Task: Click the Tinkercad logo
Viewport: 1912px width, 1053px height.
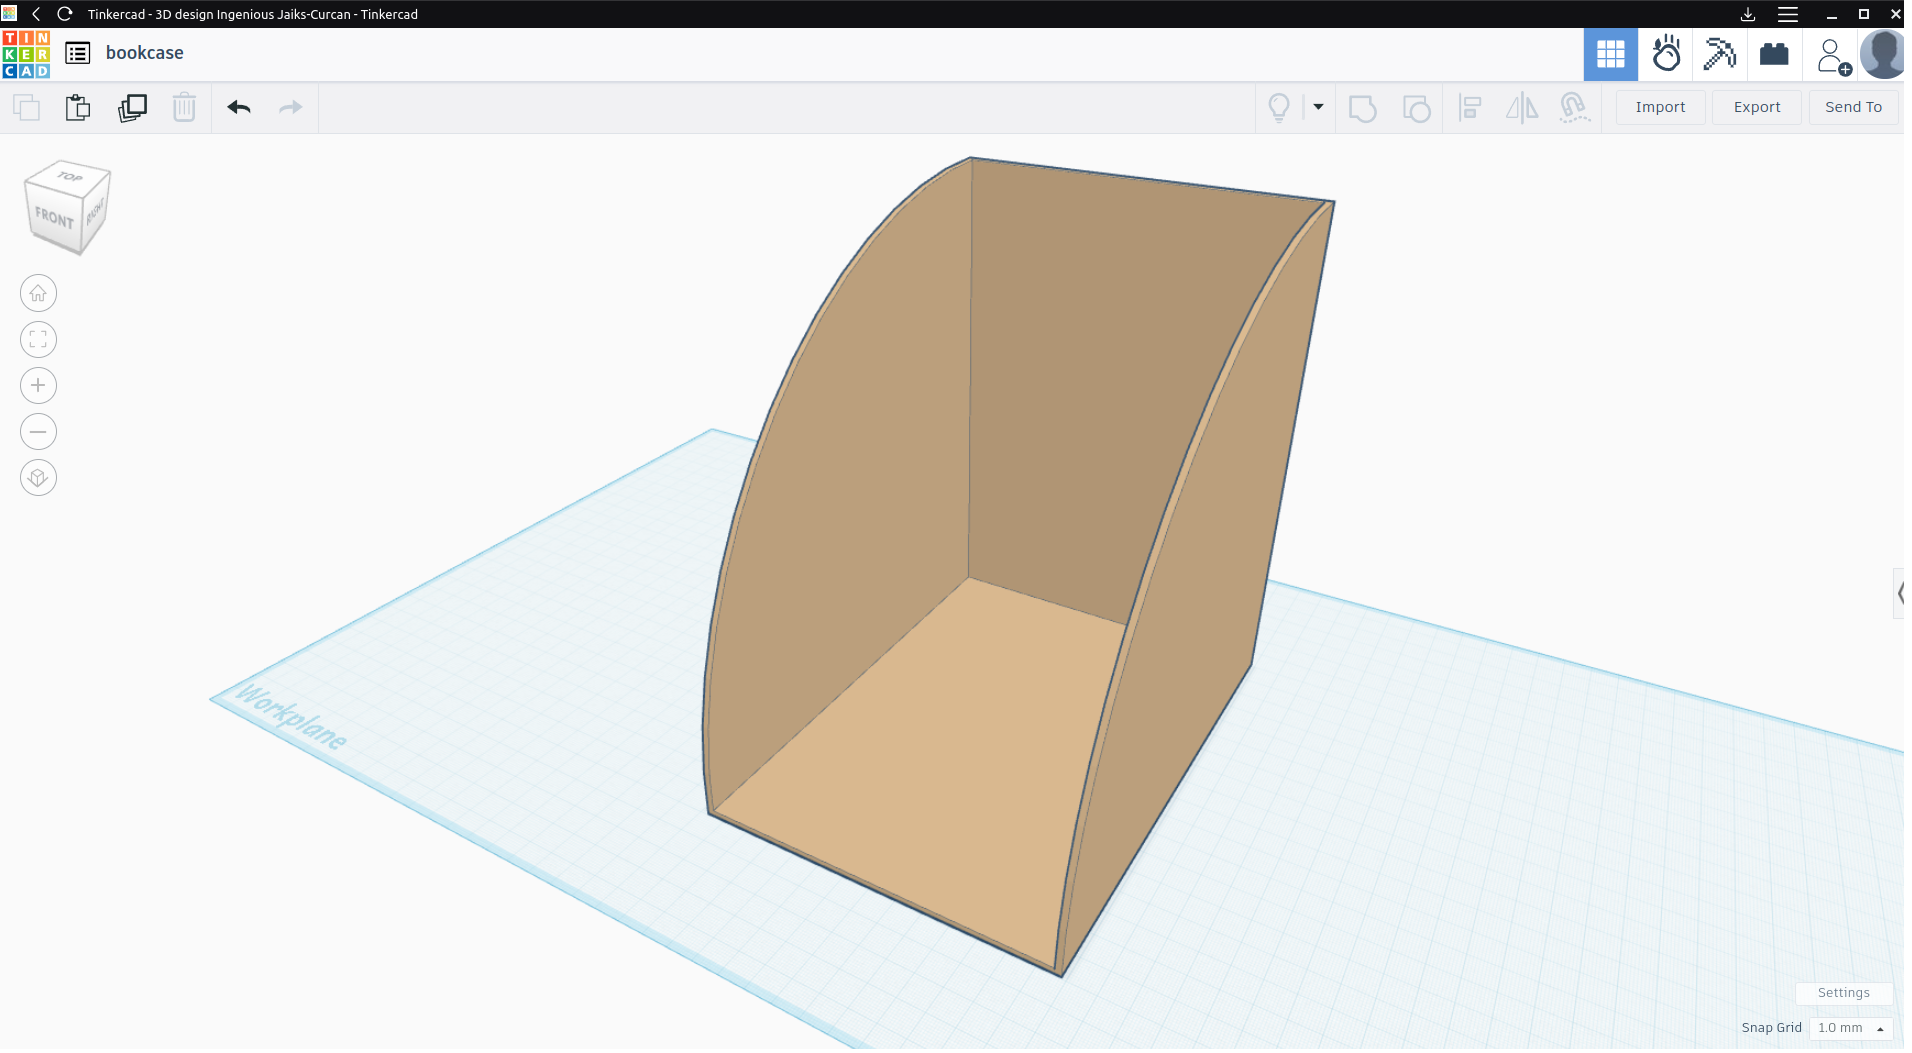Action: pyautogui.click(x=26, y=54)
